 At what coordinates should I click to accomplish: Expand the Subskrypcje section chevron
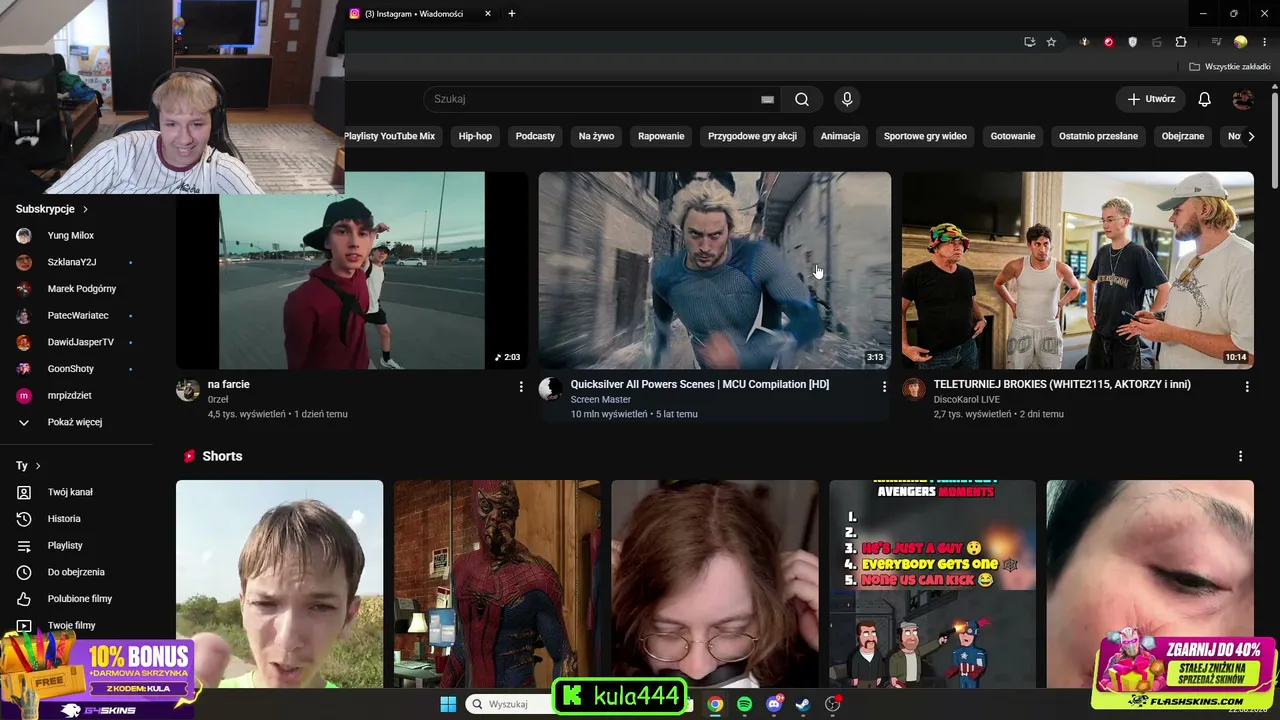coord(85,209)
